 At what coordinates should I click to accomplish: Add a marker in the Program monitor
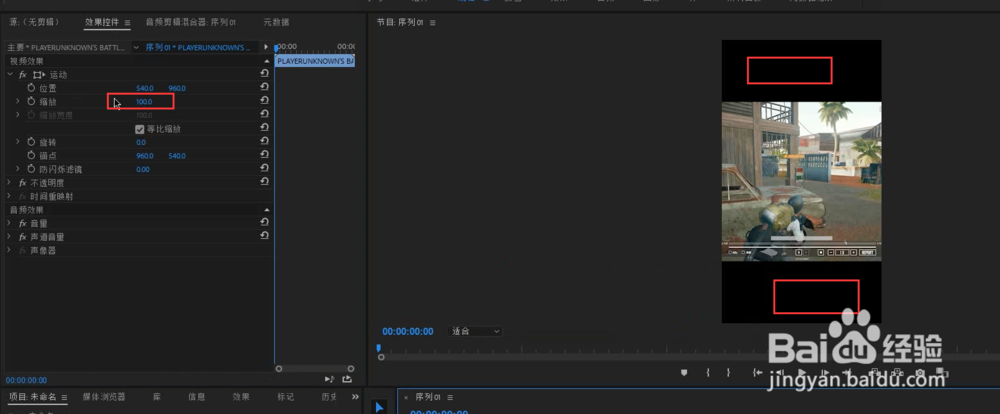click(x=684, y=373)
